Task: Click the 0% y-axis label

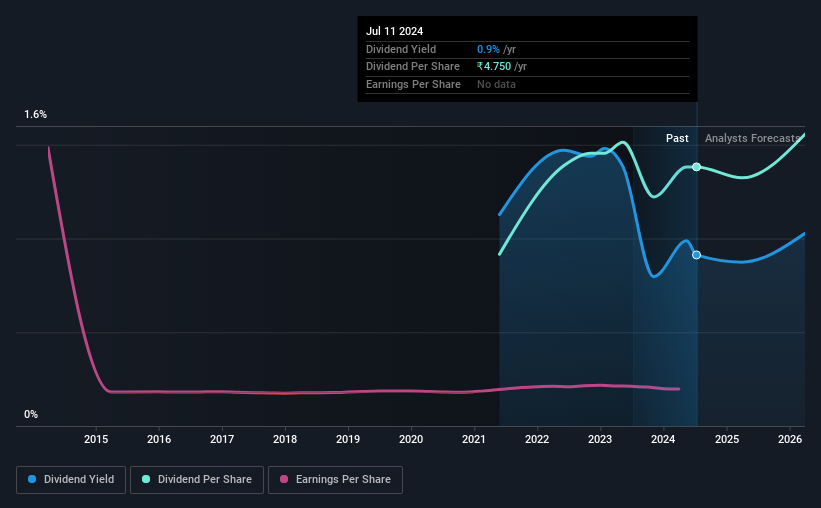Action: (31, 414)
